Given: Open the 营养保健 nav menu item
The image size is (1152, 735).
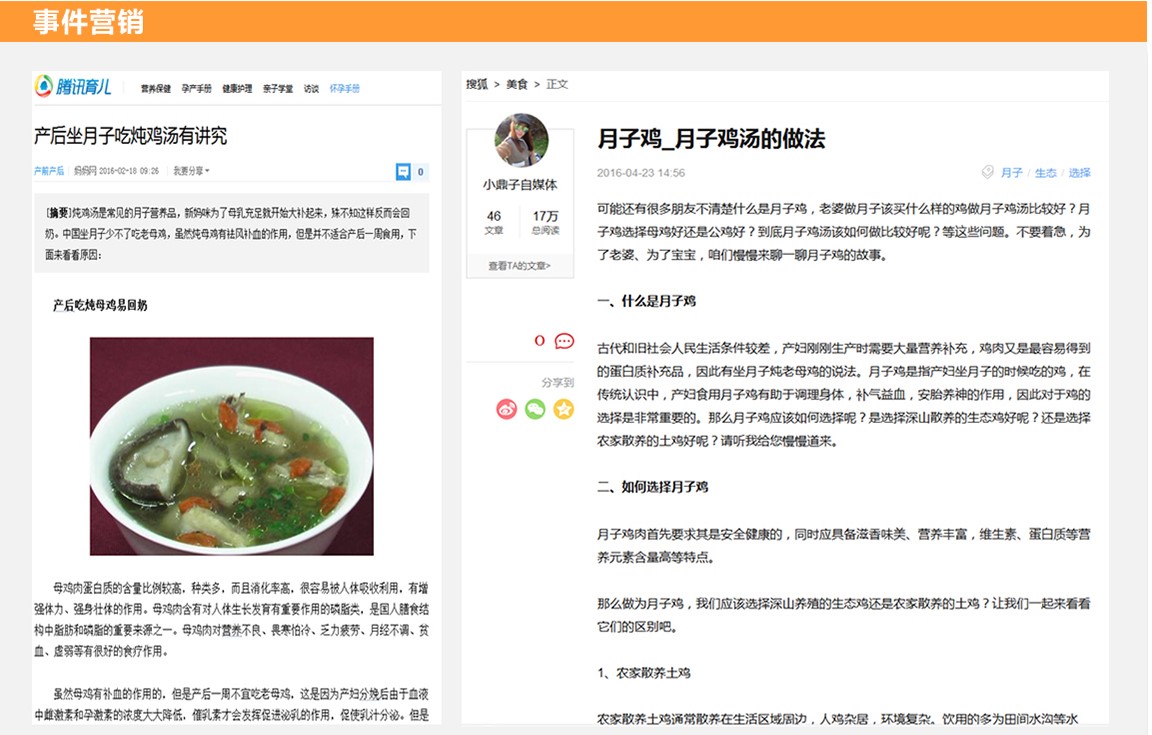Looking at the screenshot, I should (155, 89).
